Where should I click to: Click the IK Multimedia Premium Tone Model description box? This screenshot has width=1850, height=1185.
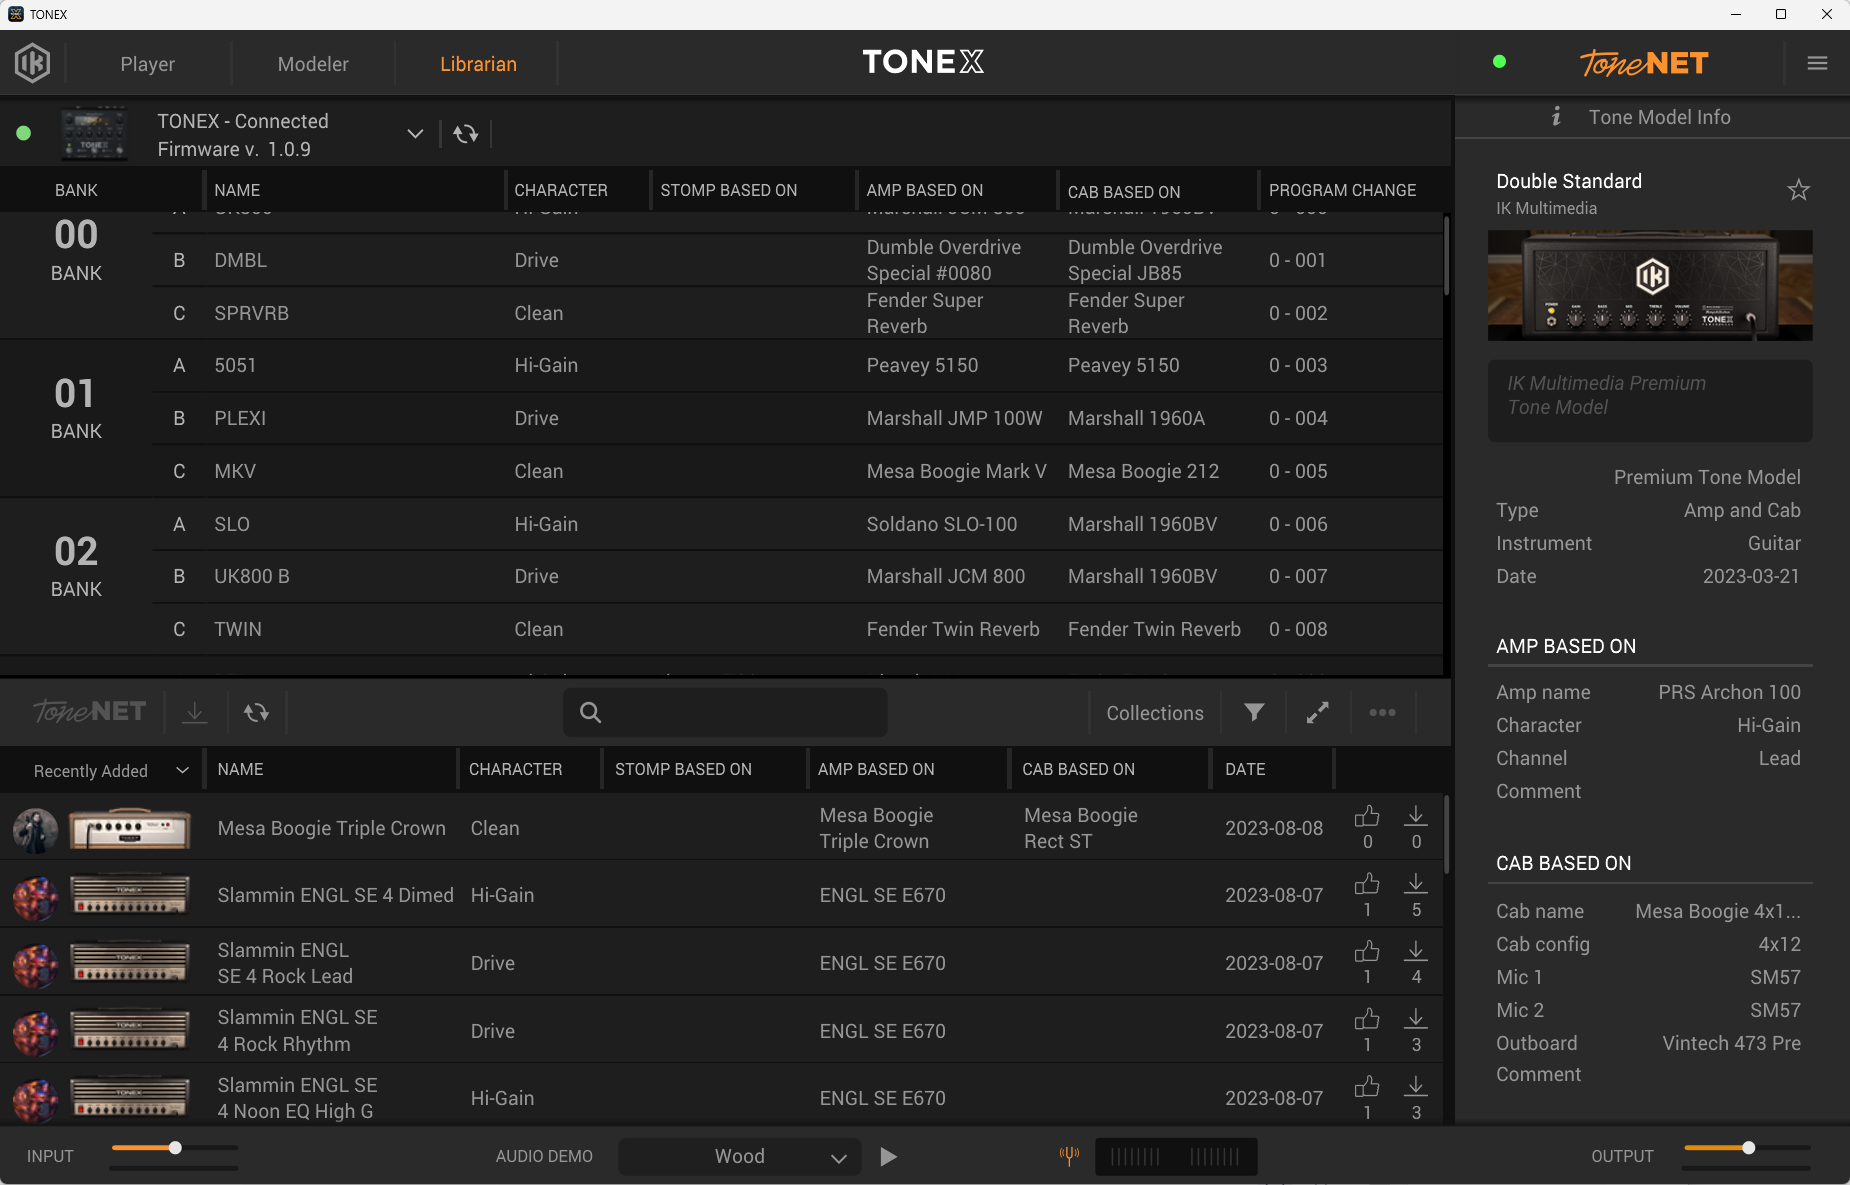(x=1650, y=400)
